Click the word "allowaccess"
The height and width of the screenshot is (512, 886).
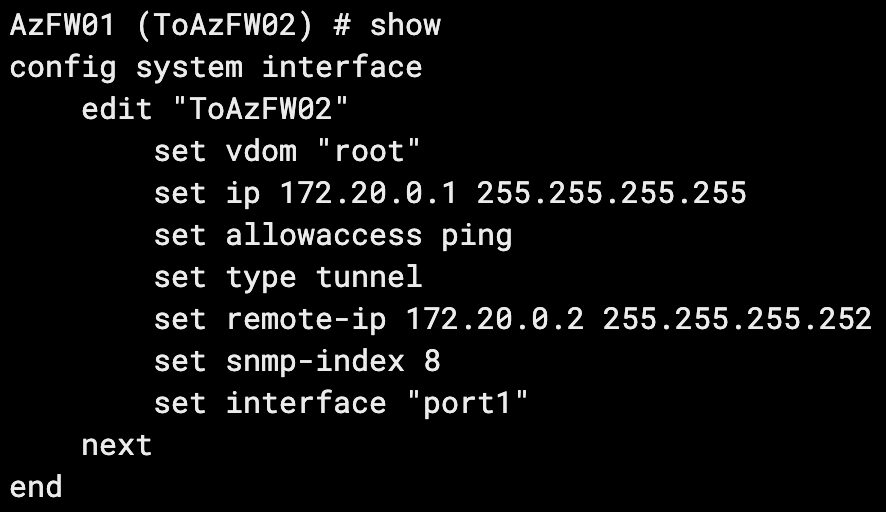pyautogui.click(x=324, y=236)
